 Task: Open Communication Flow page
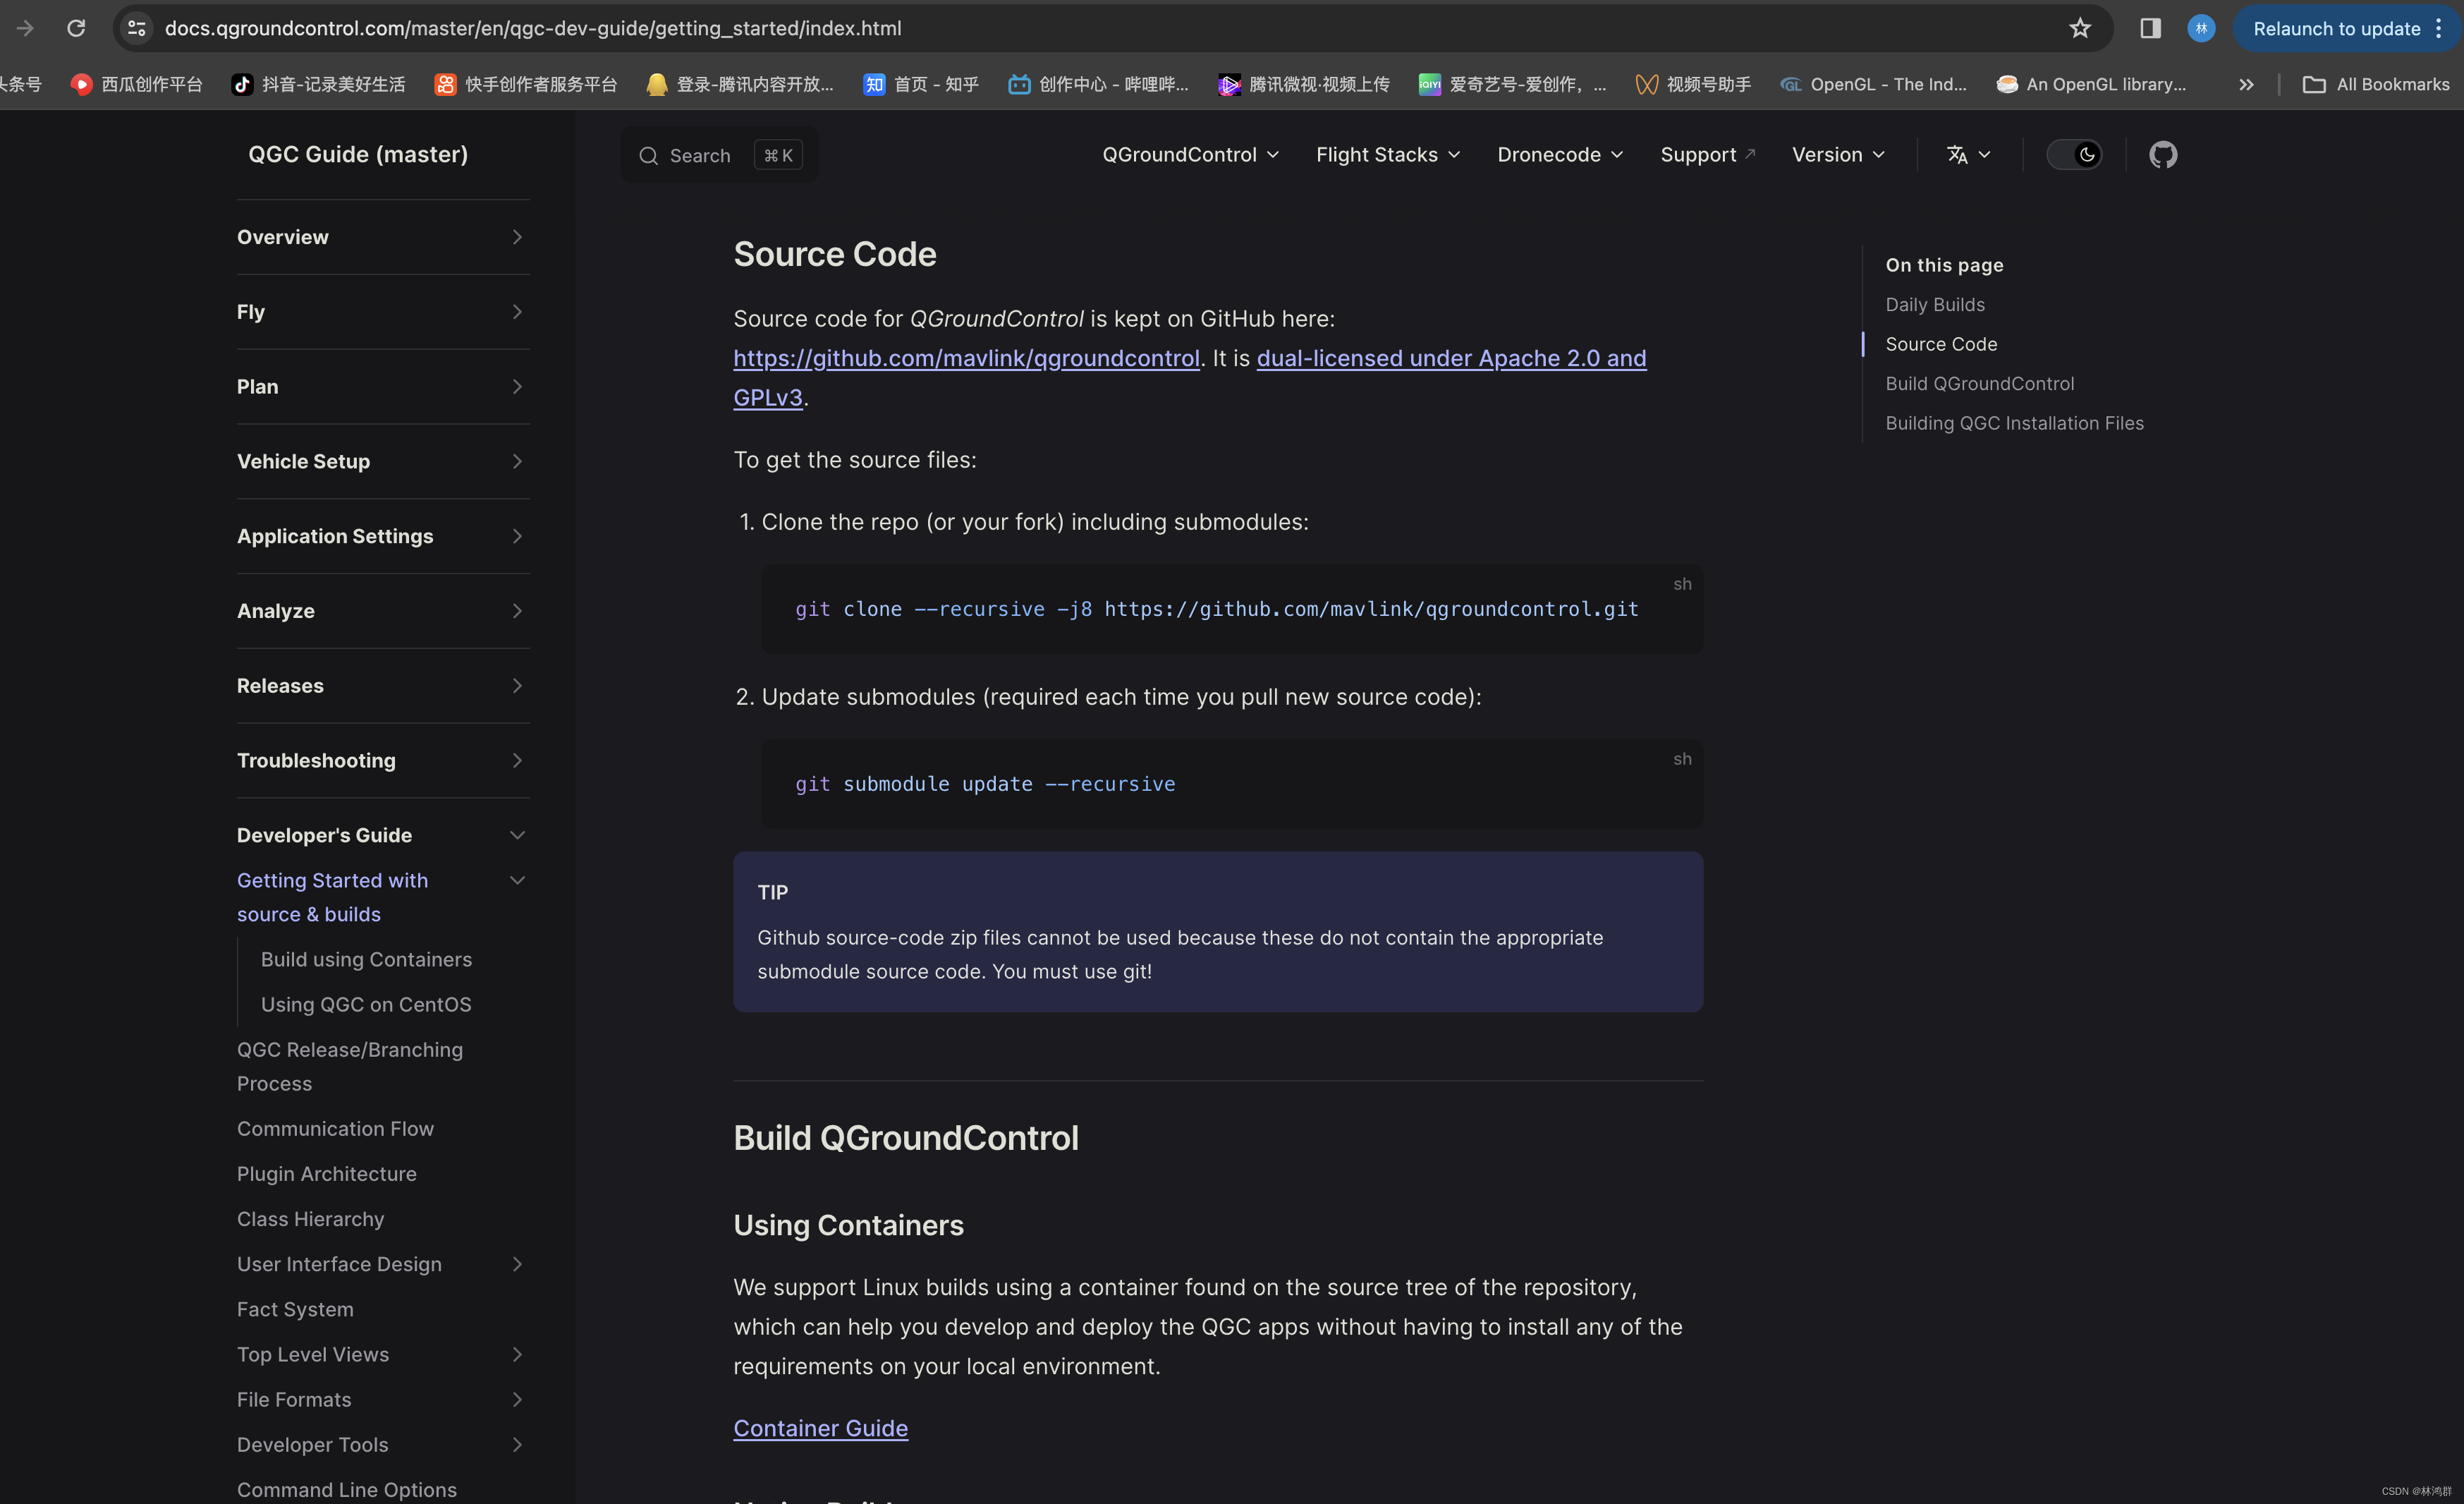[x=335, y=1128]
